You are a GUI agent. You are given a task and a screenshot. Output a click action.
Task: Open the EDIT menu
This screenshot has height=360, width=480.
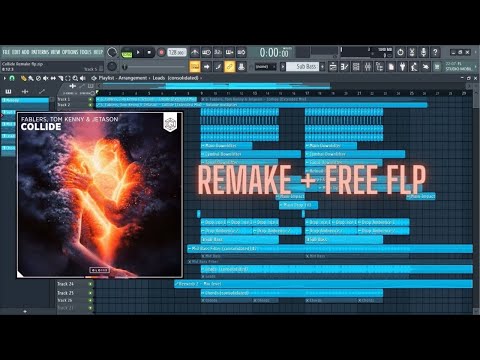click(x=16, y=52)
